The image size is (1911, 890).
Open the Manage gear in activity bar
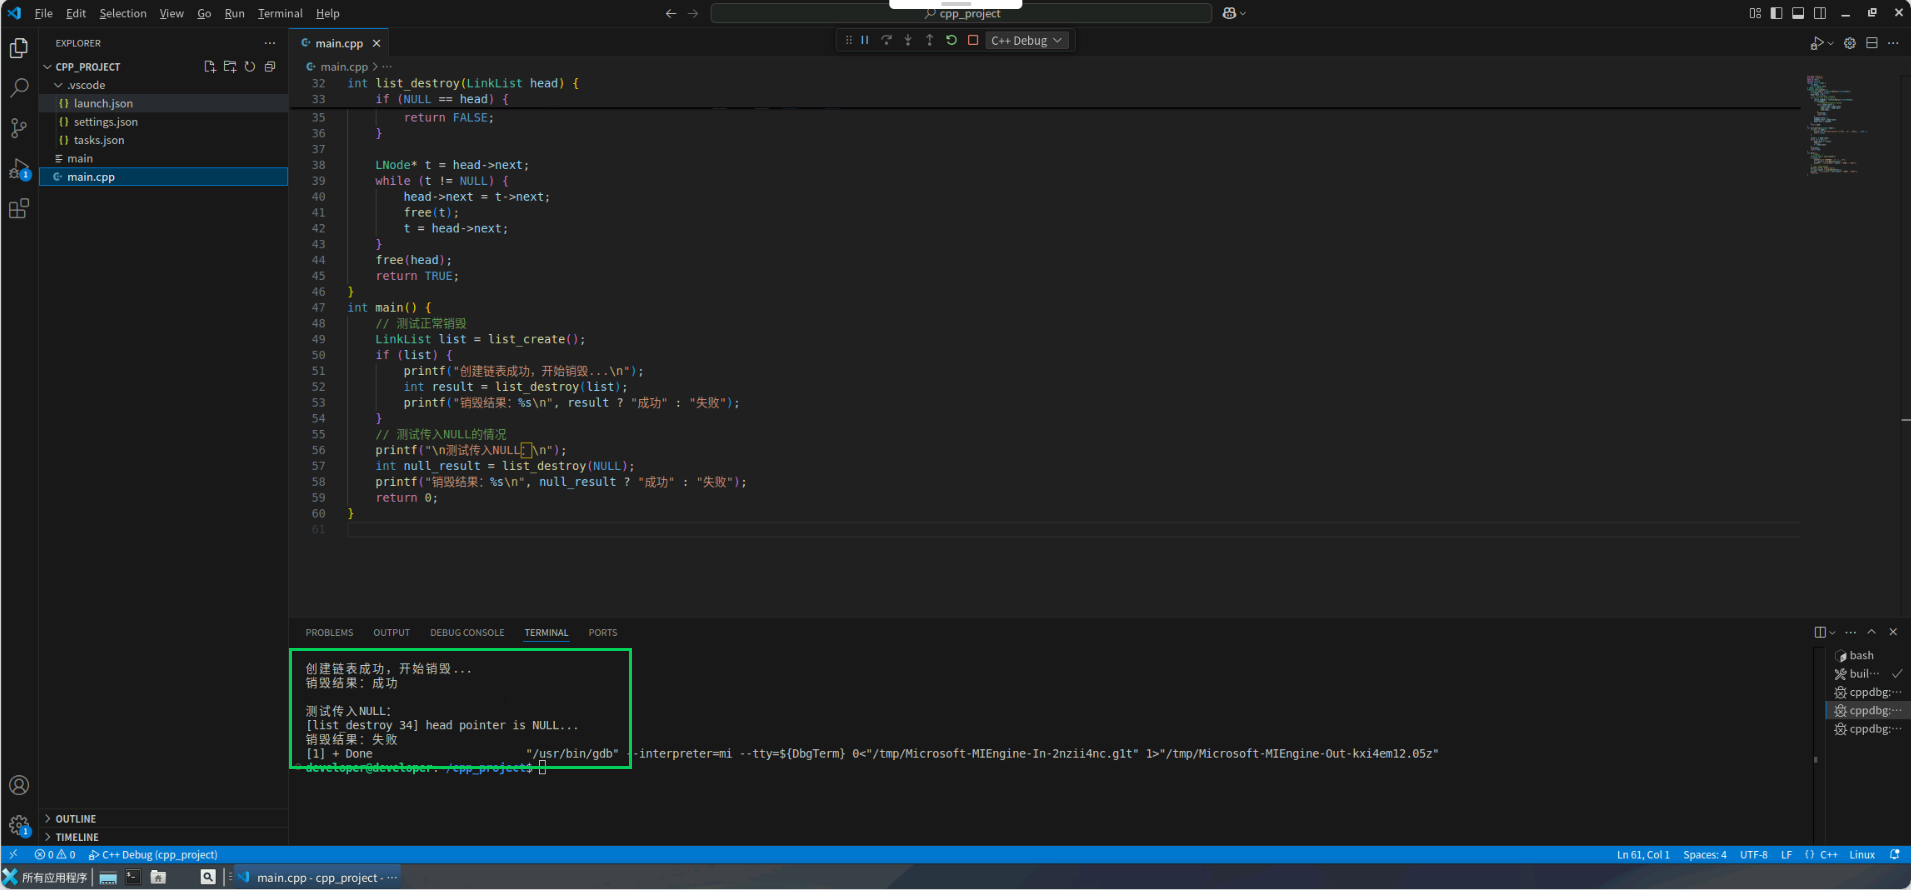click(x=19, y=825)
